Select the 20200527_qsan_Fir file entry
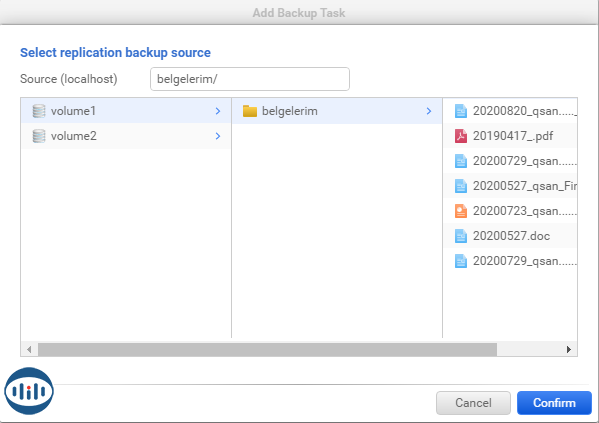The height and width of the screenshot is (423, 599). 510,186
